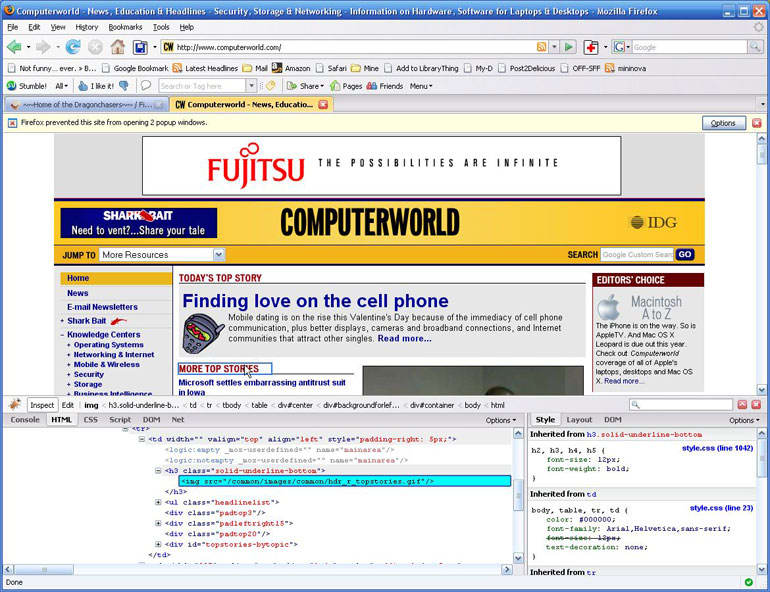770x592 pixels.
Task: Click the Shark Bait banner image
Action: pos(138,222)
